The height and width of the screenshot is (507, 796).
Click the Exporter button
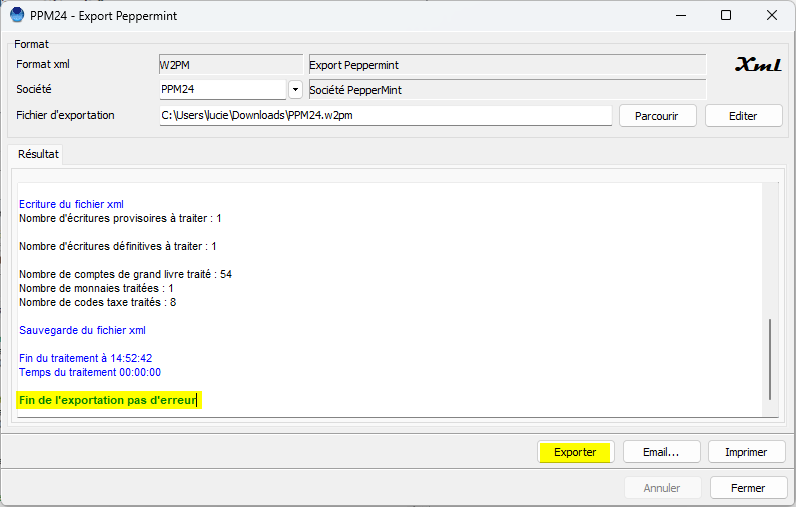tap(576, 452)
